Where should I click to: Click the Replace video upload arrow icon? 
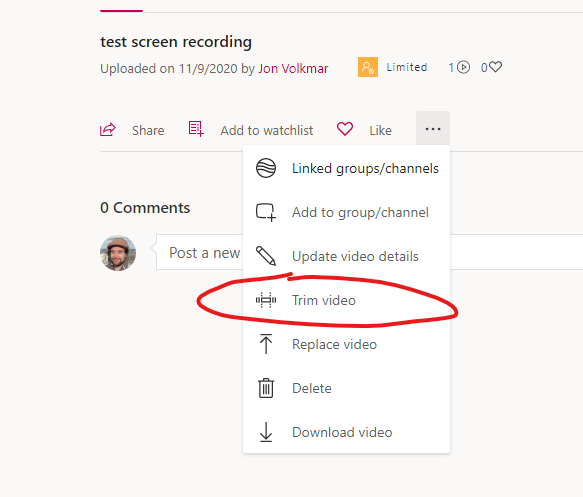[x=266, y=344]
